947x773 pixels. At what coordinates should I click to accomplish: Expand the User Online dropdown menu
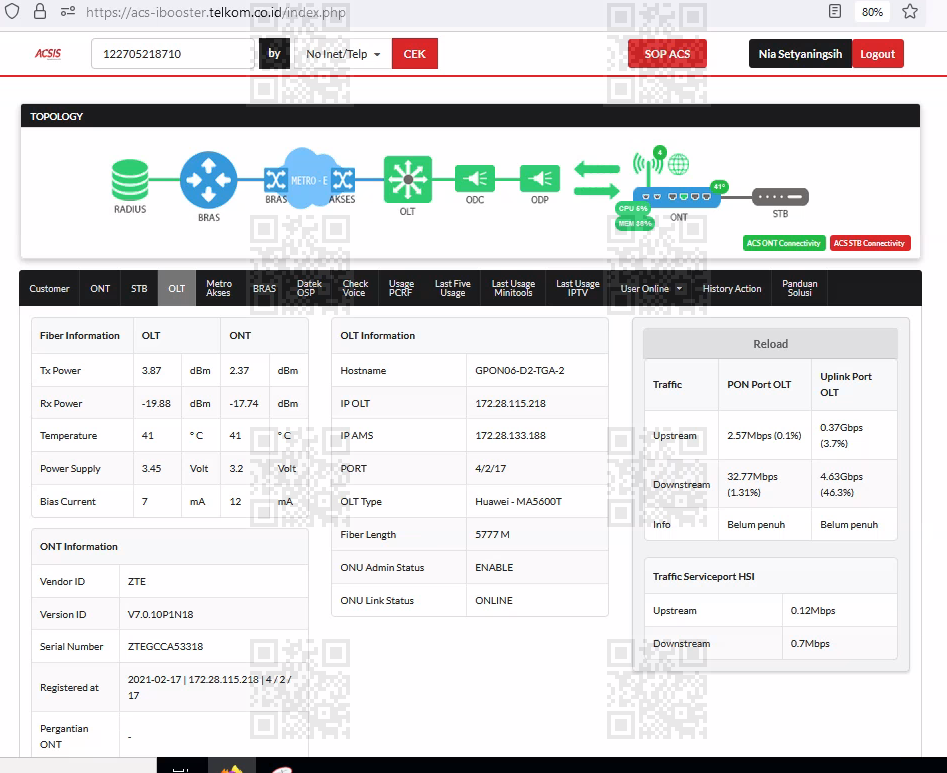[651, 289]
